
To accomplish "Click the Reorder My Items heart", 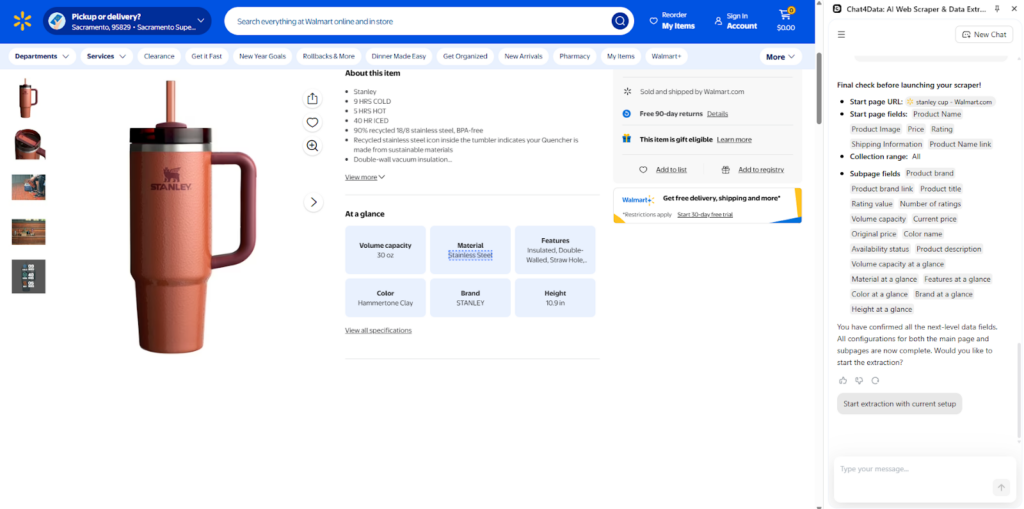I will click(653, 21).
